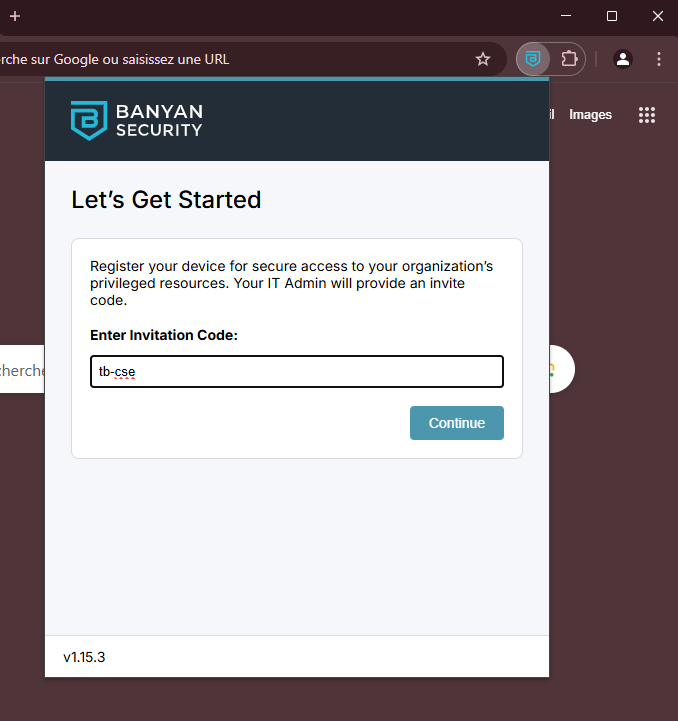Open the Google apps grid icon
The width and height of the screenshot is (678, 721).
(x=647, y=115)
